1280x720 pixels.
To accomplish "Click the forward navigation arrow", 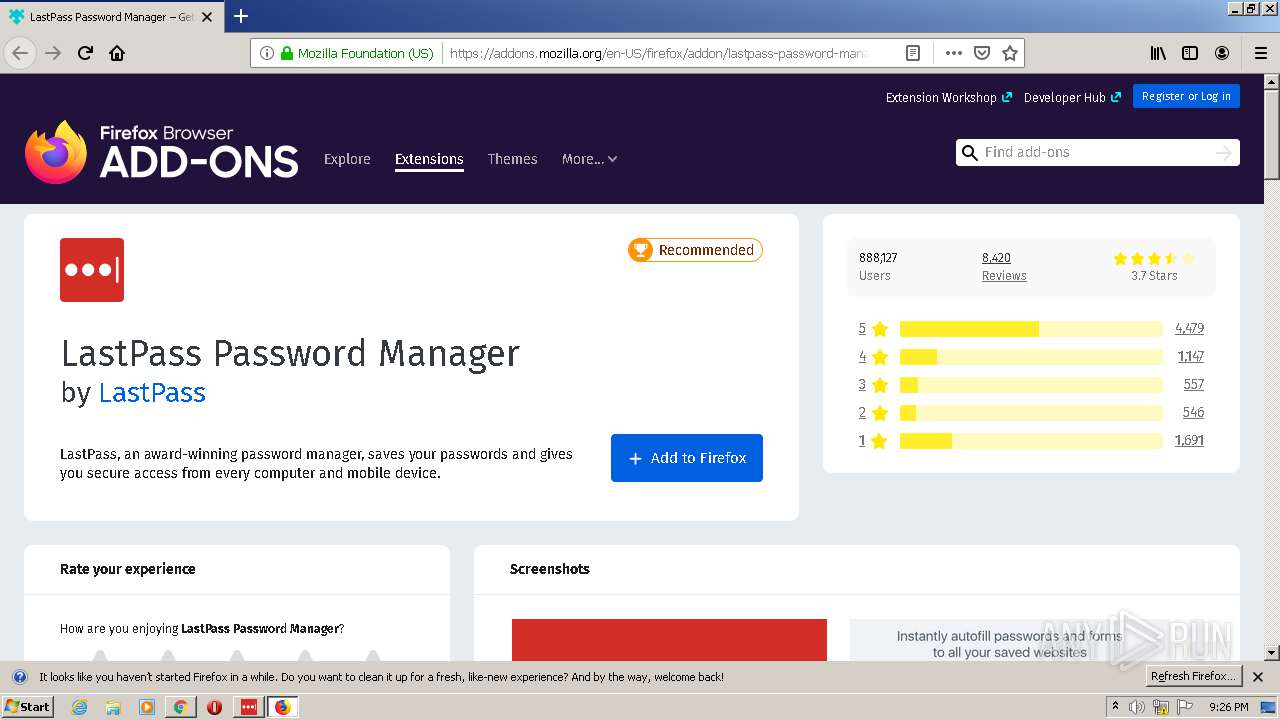I will point(53,53).
